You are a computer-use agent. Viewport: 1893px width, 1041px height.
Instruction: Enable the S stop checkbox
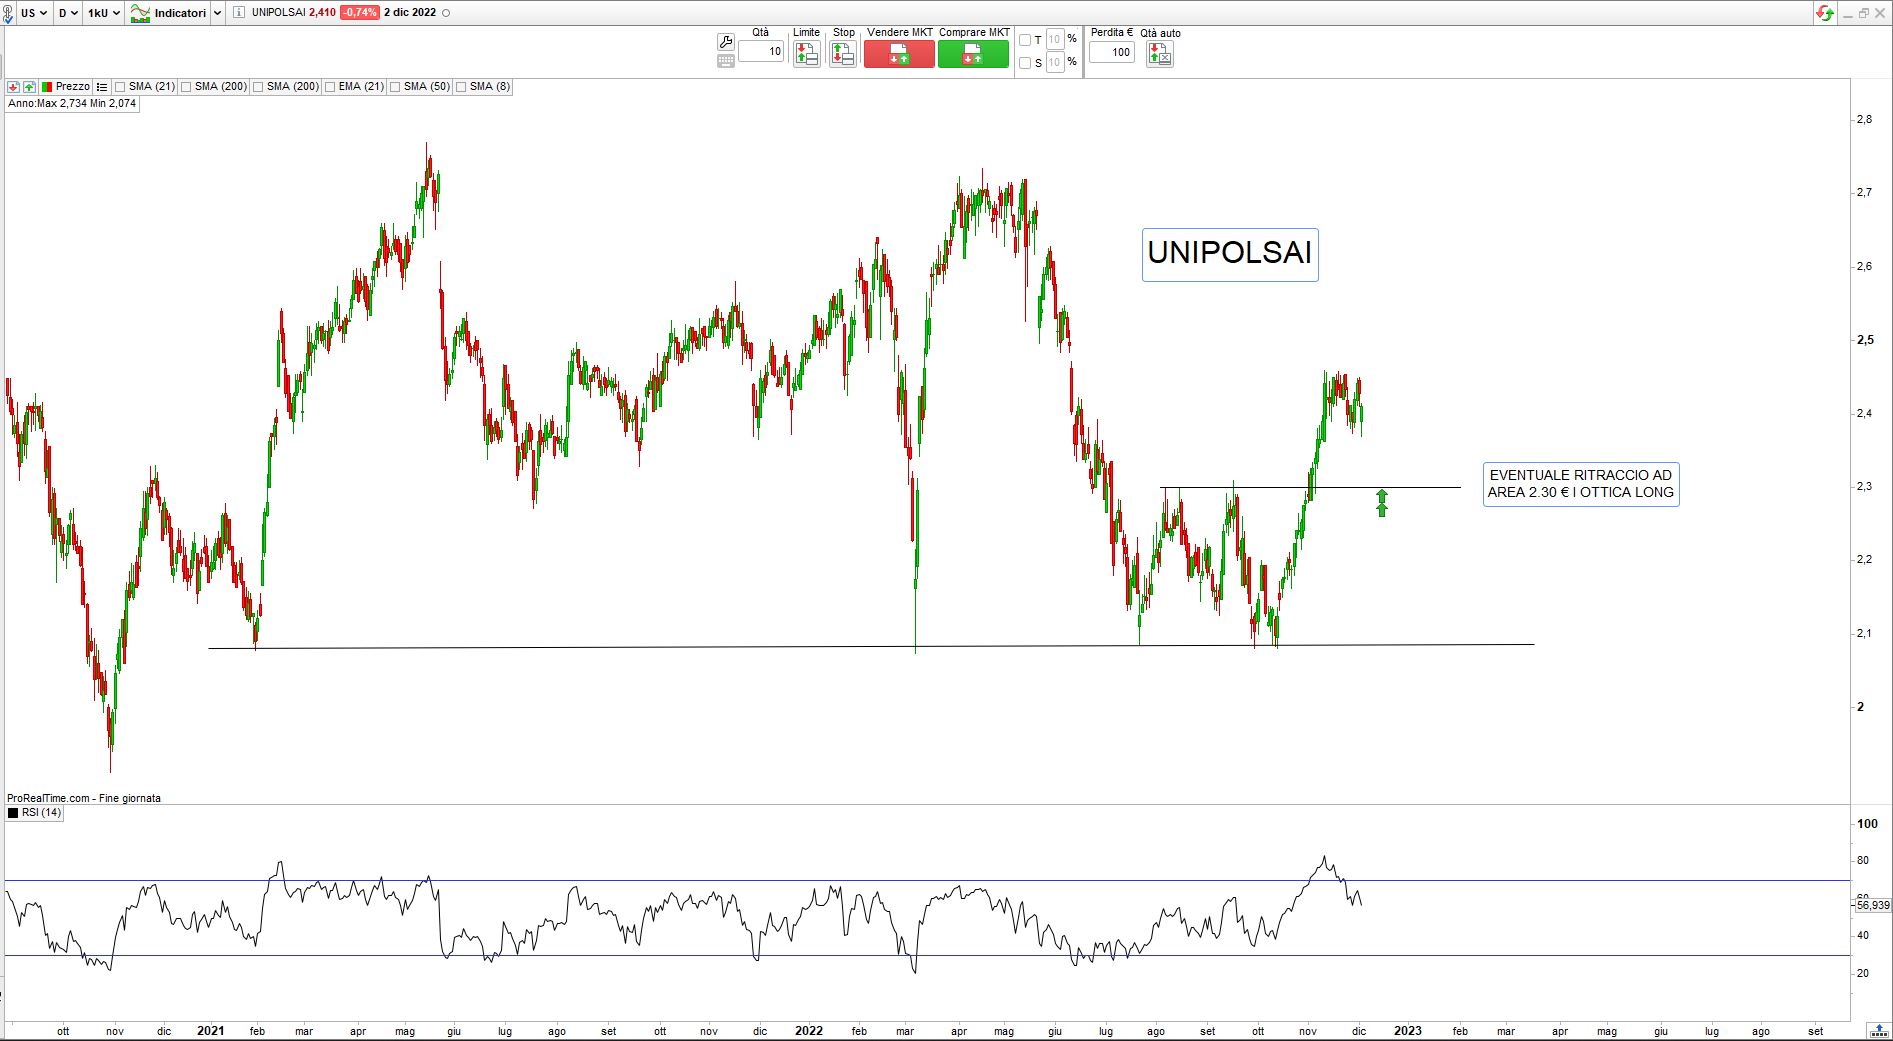[x=1024, y=63]
